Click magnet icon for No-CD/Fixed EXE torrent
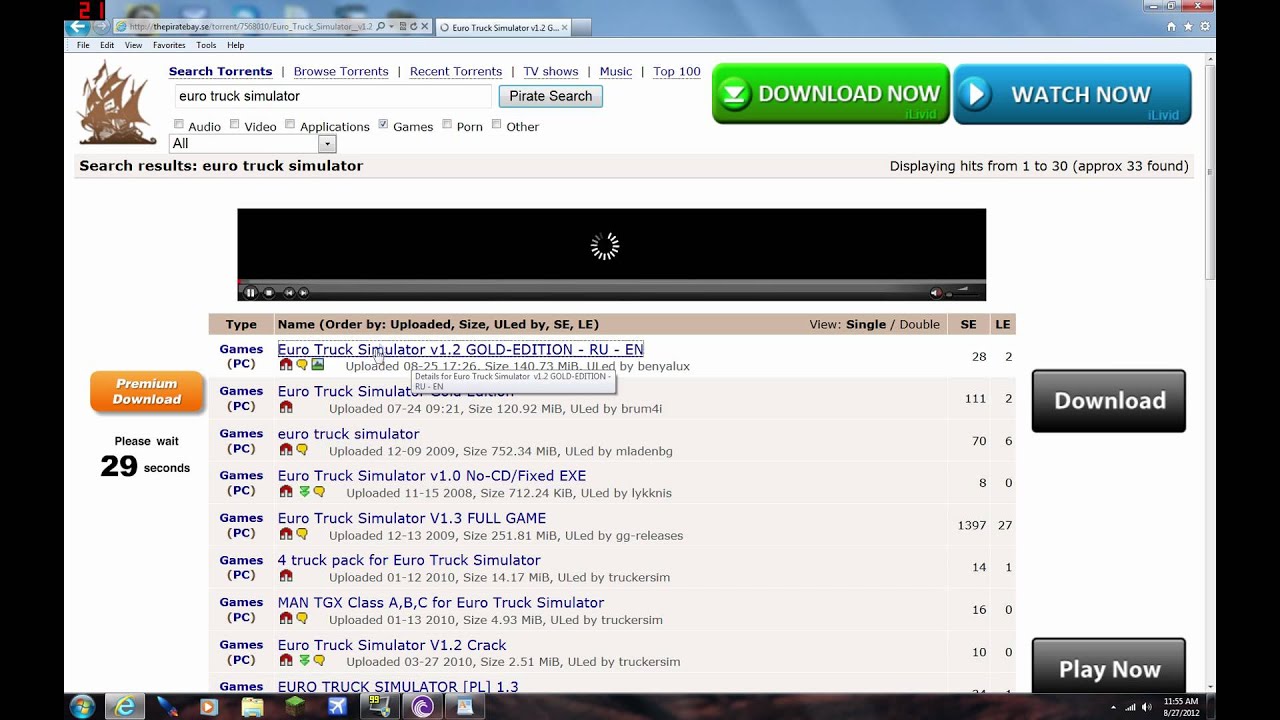 [x=286, y=492]
